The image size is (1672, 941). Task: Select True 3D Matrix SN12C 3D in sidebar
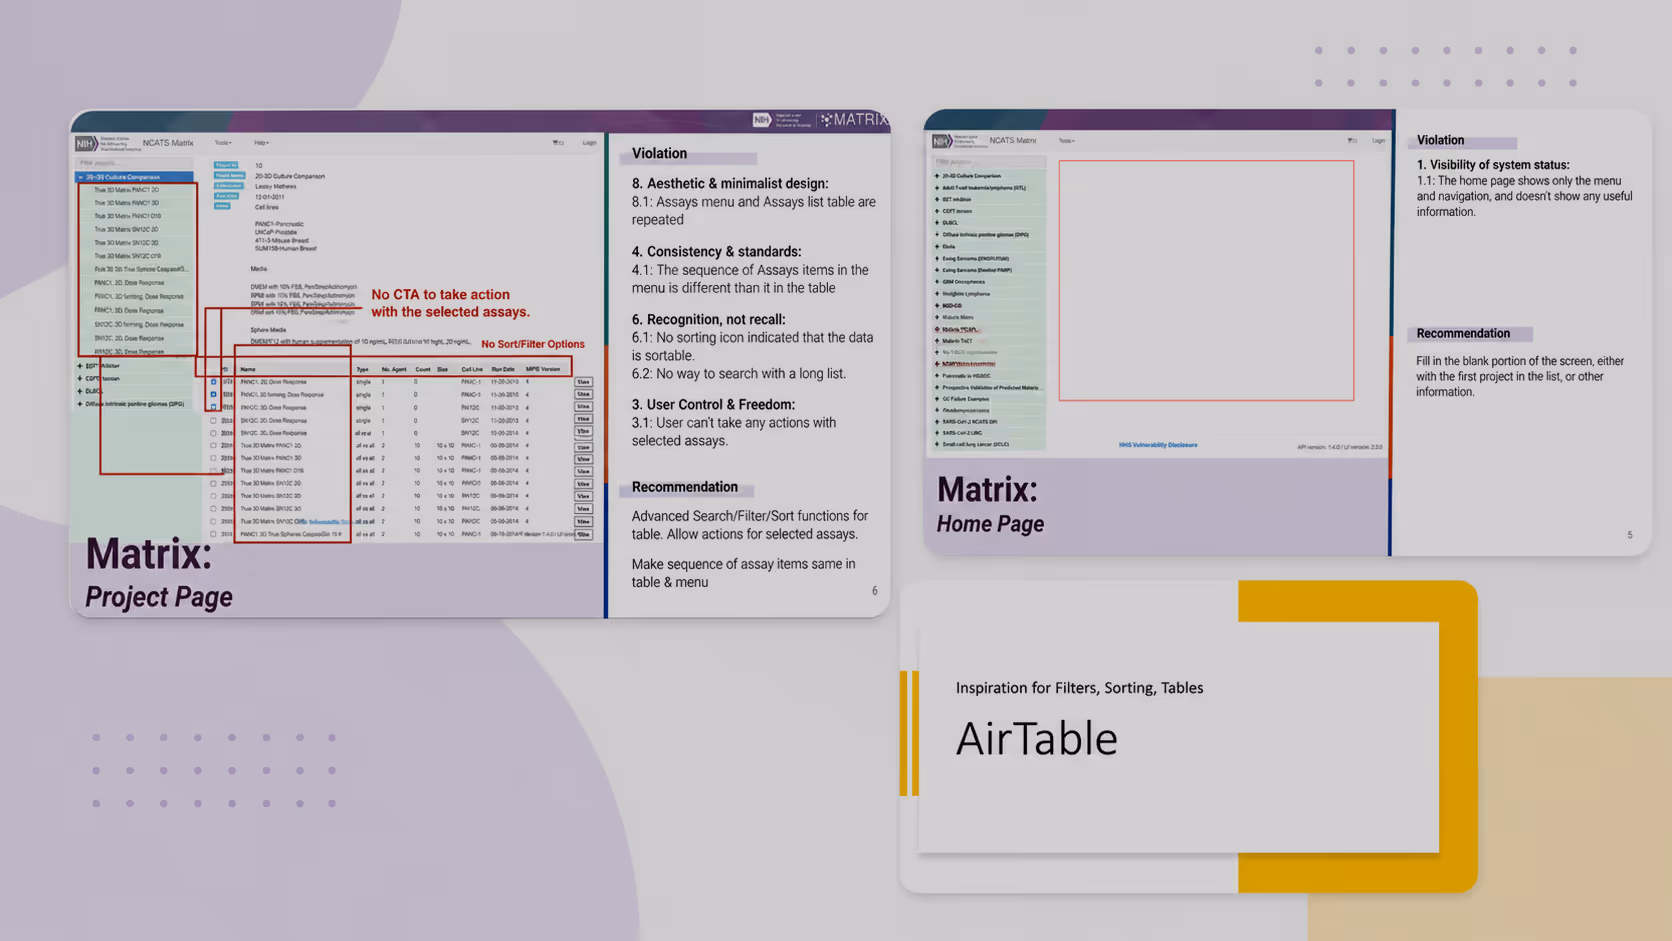click(x=127, y=243)
